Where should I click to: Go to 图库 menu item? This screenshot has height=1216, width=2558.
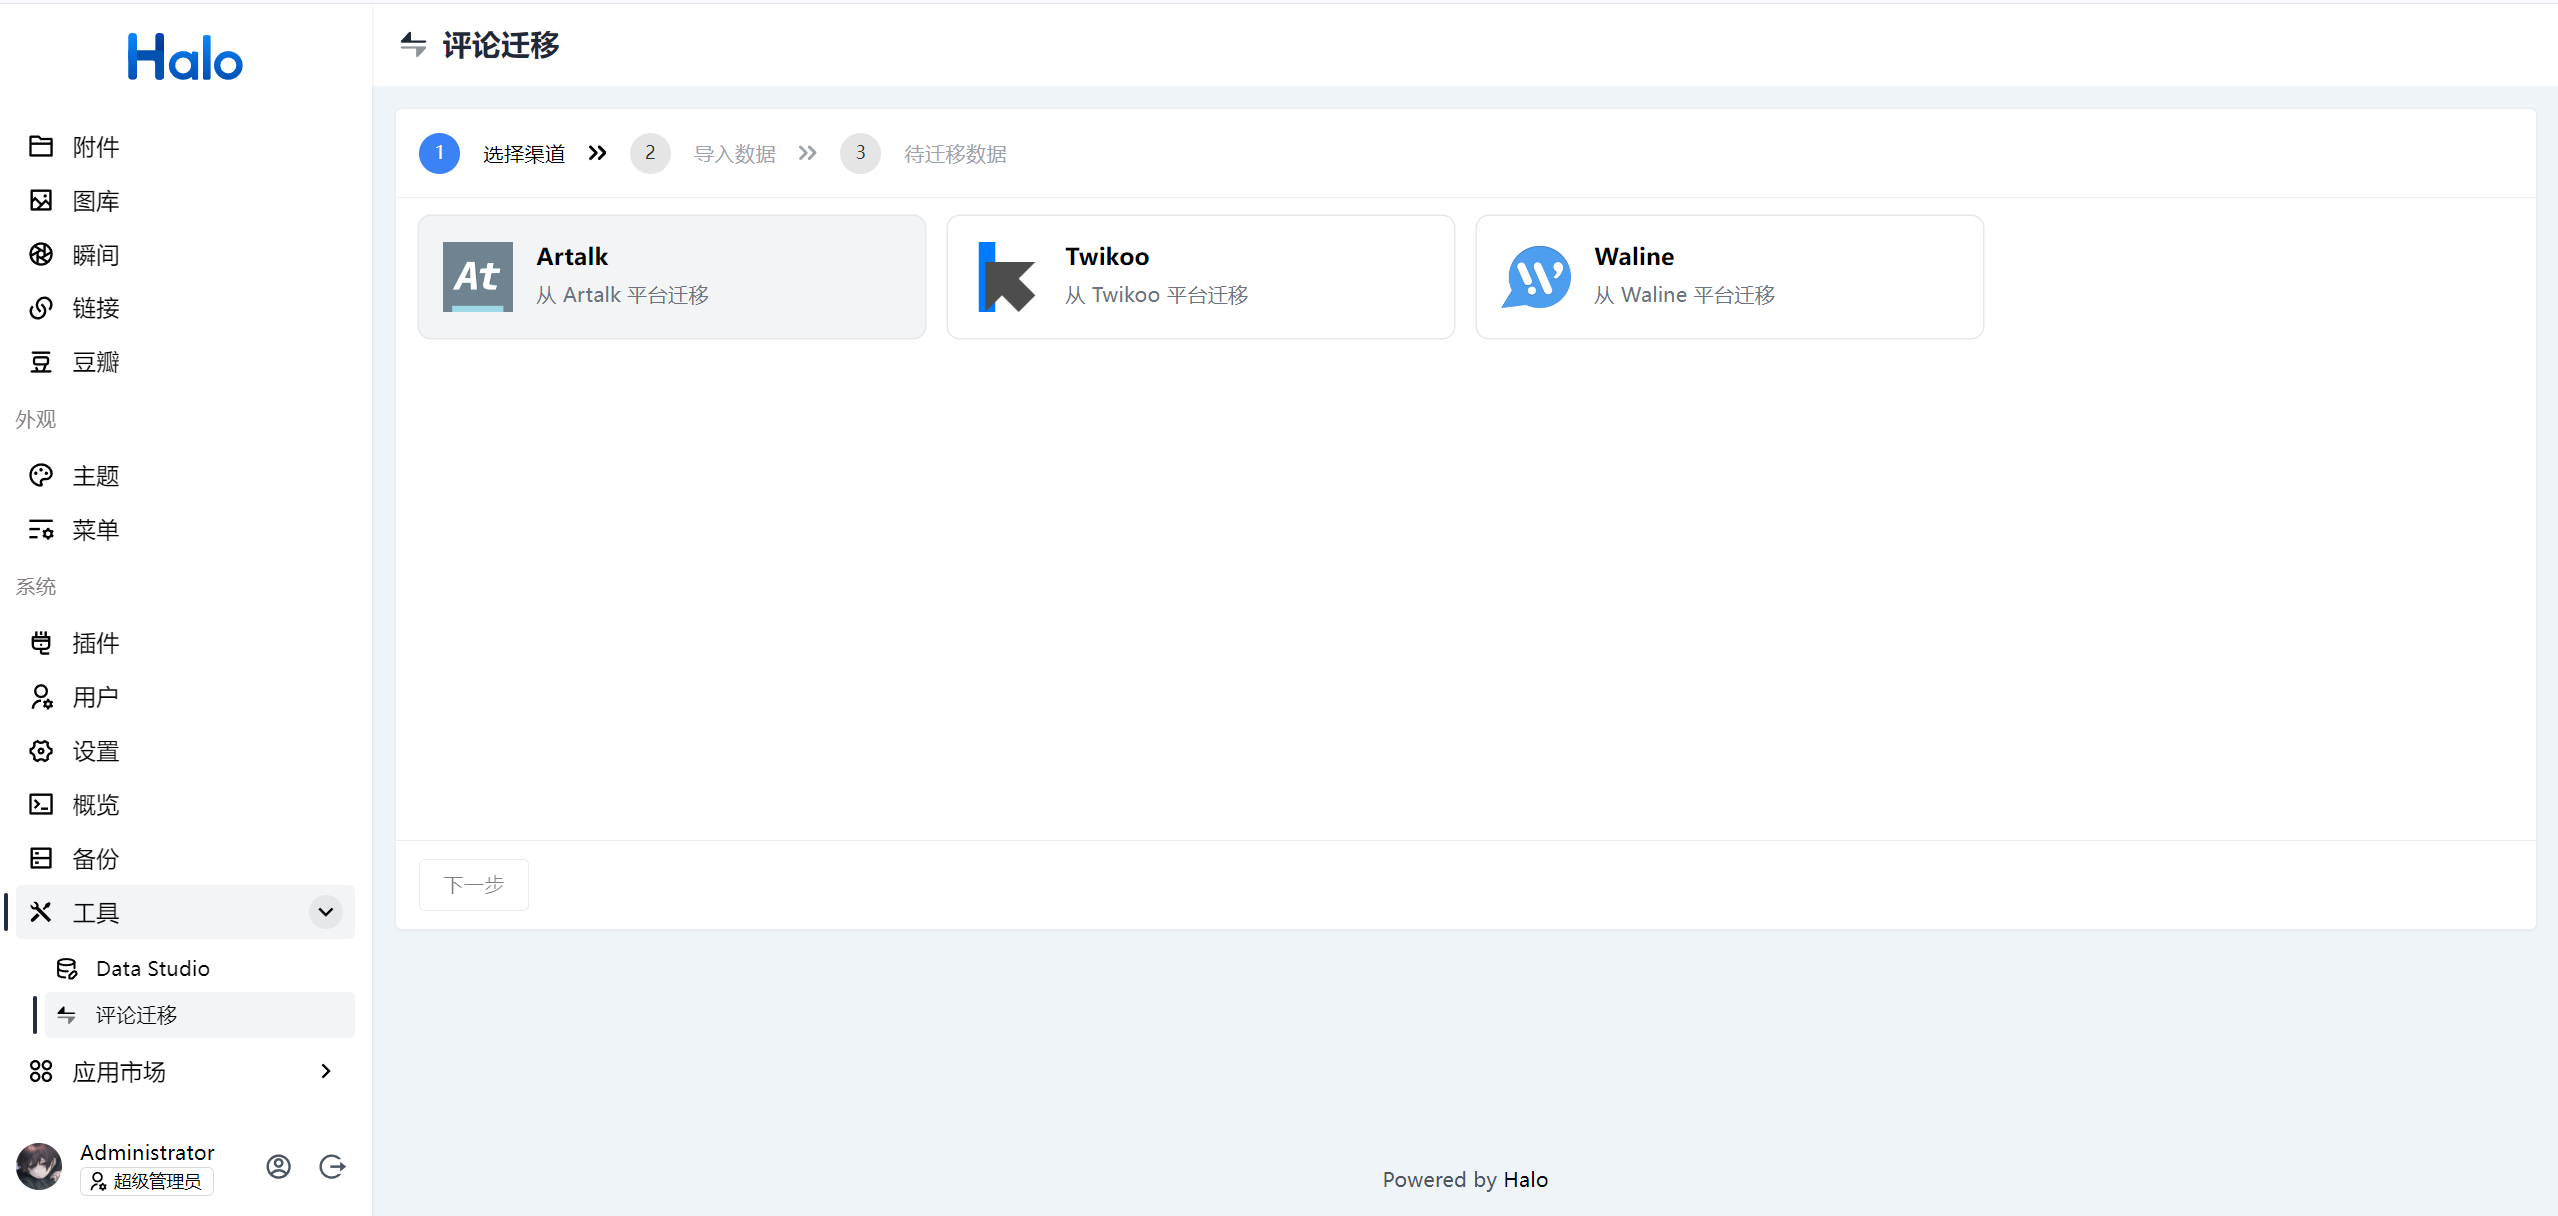[x=185, y=200]
